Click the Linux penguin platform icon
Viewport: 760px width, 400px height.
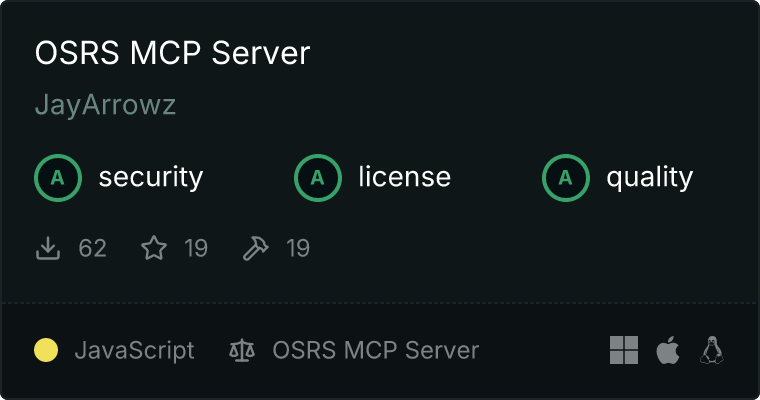tap(712, 350)
